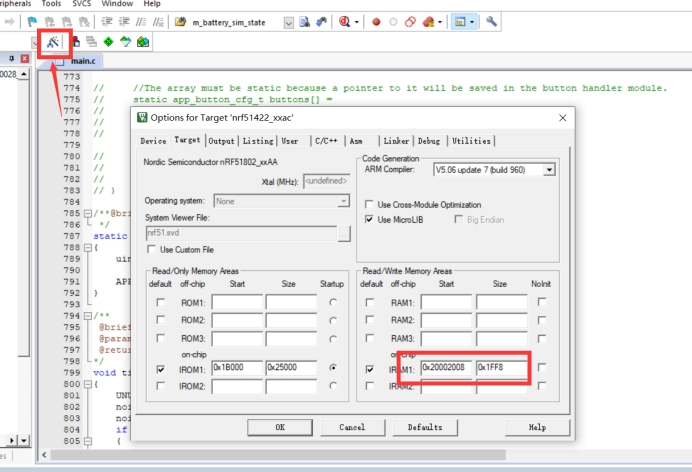Screen dimensions: 692x472
Task: Open the target selection dropdown
Action: [x=35, y=43]
